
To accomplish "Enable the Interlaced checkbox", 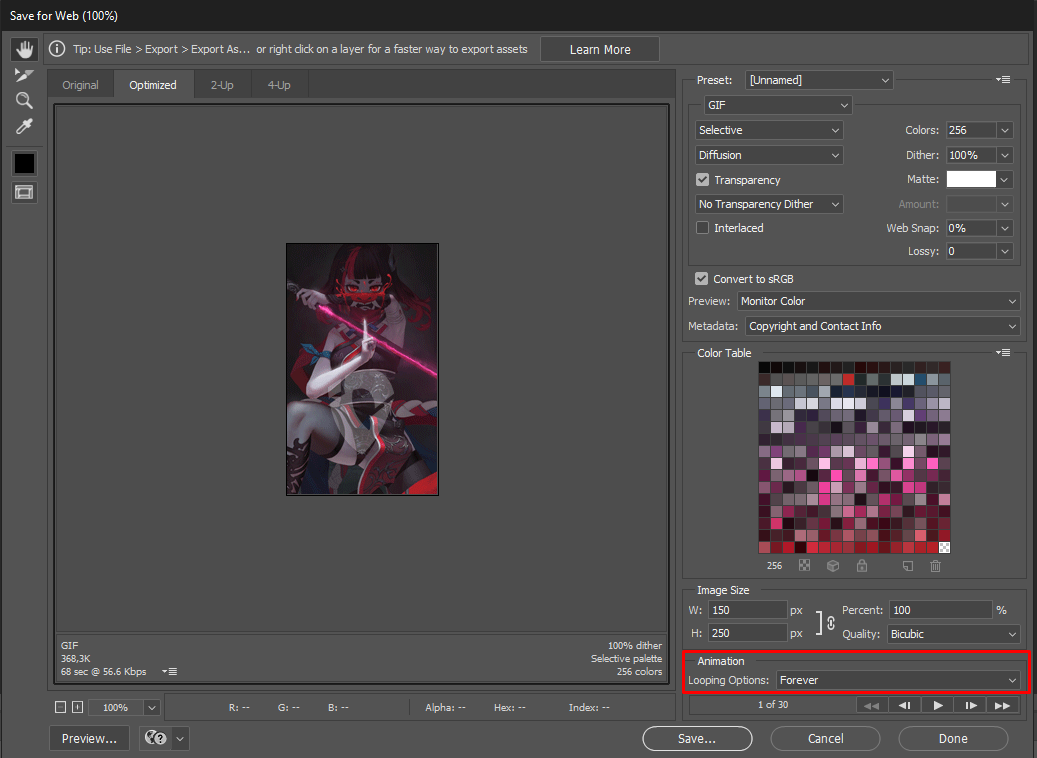I will 702,228.
